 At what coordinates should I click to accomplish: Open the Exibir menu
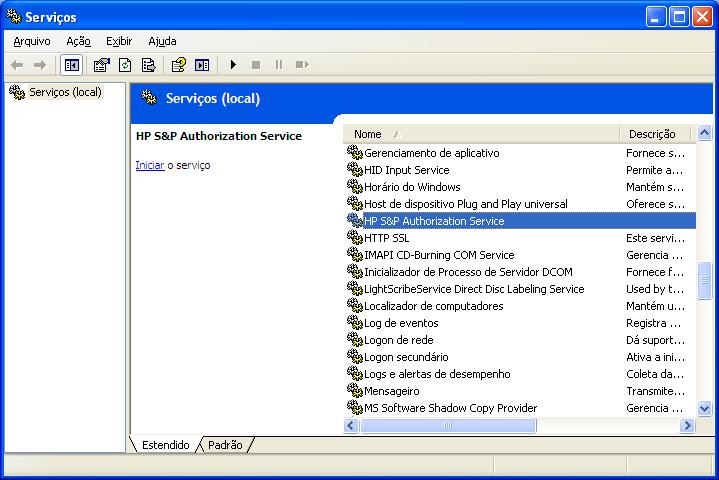119,41
